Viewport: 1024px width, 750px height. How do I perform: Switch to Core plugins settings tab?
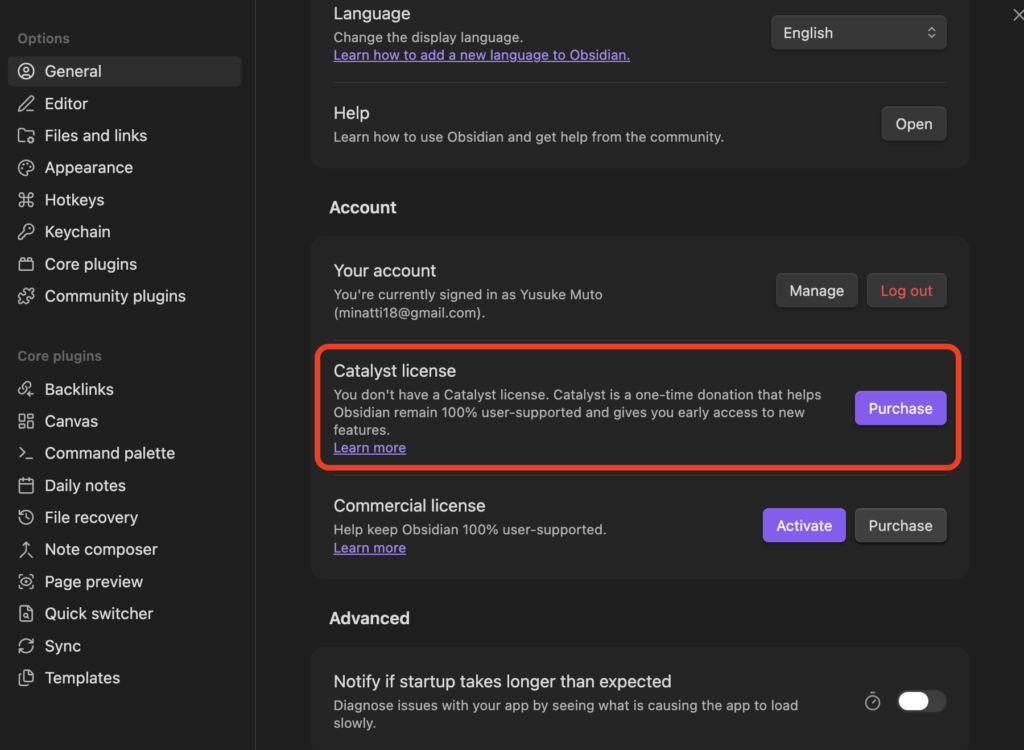(90, 264)
